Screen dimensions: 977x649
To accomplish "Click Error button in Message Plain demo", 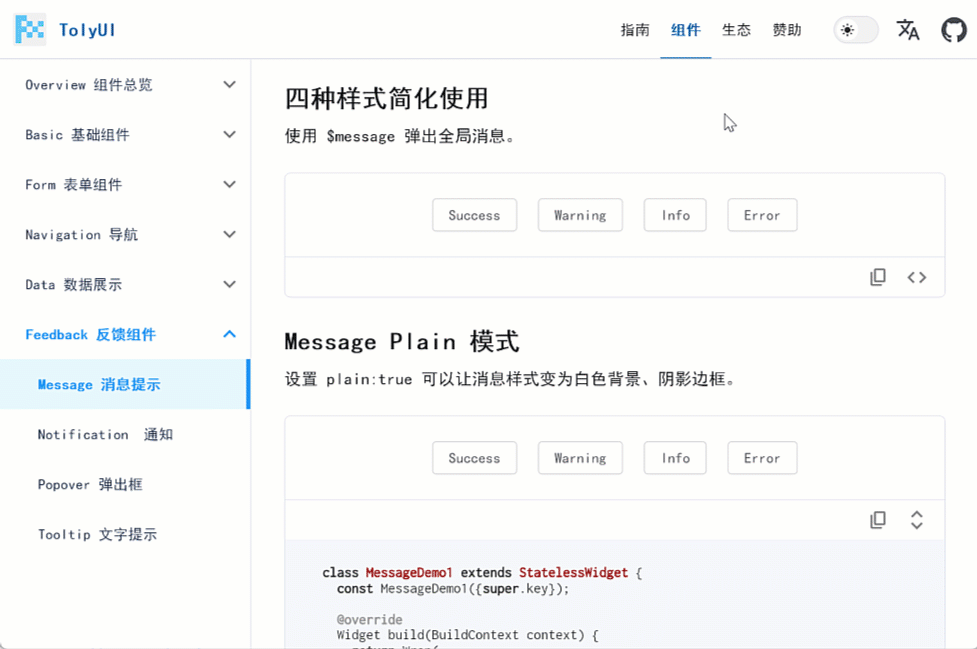I will pyautogui.click(x=762, y=458).
